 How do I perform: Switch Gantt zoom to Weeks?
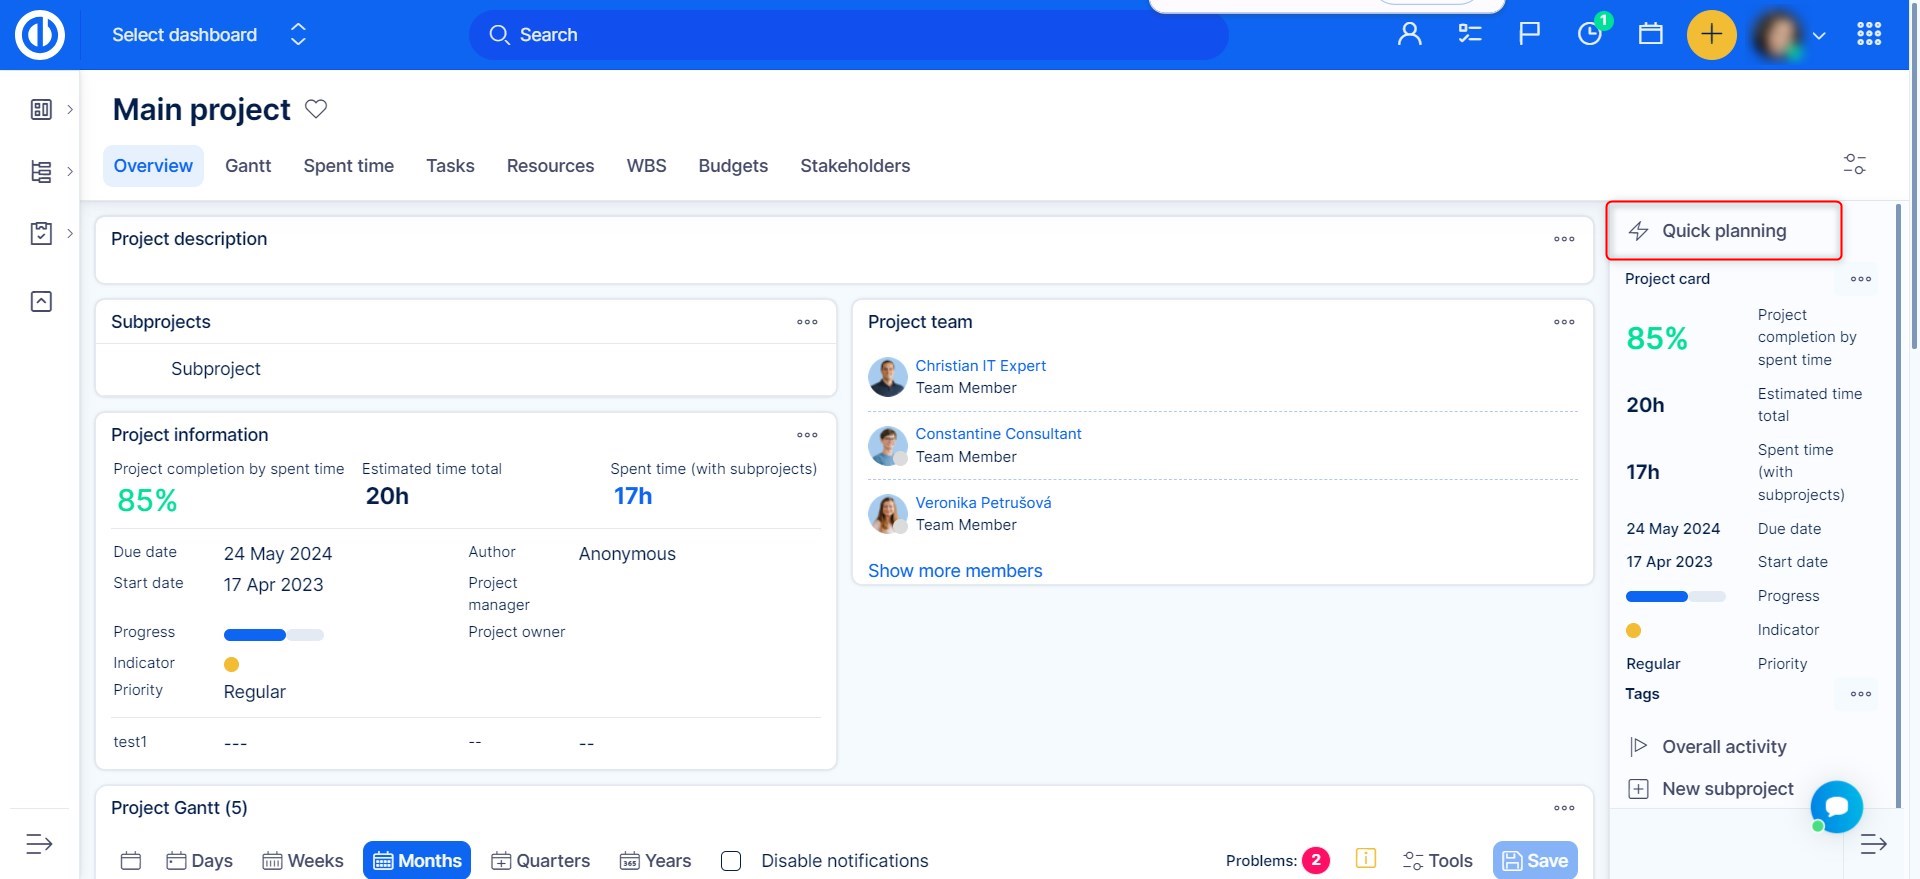click(302, 861)
